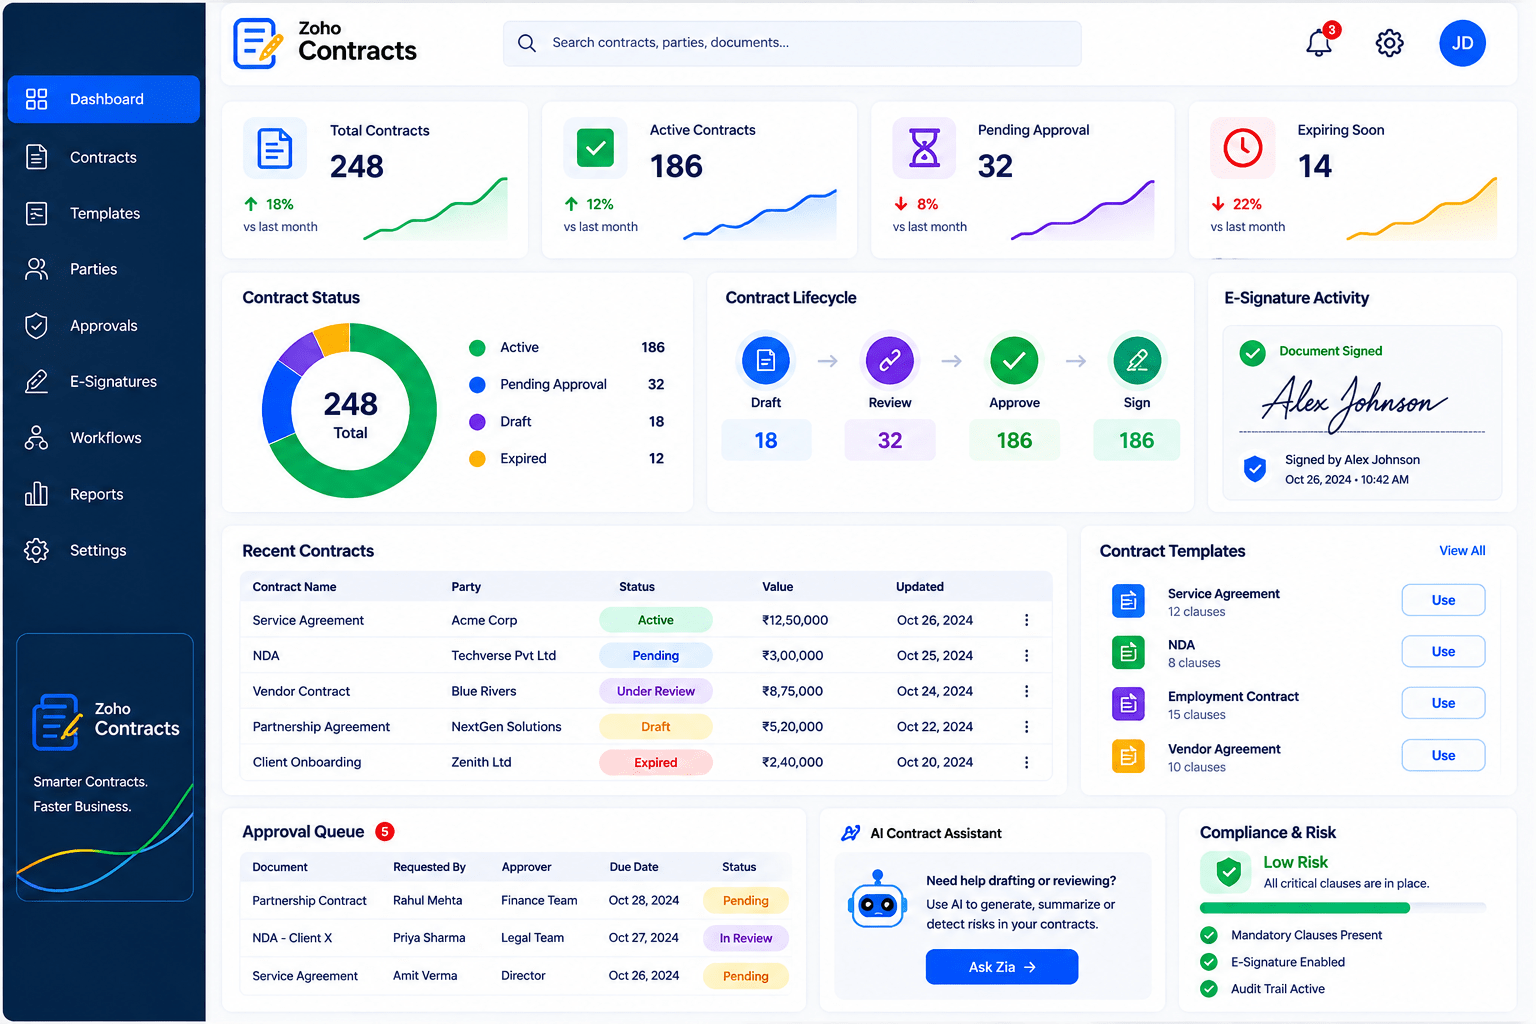Click the Zoho Contracts header logo

325,43
